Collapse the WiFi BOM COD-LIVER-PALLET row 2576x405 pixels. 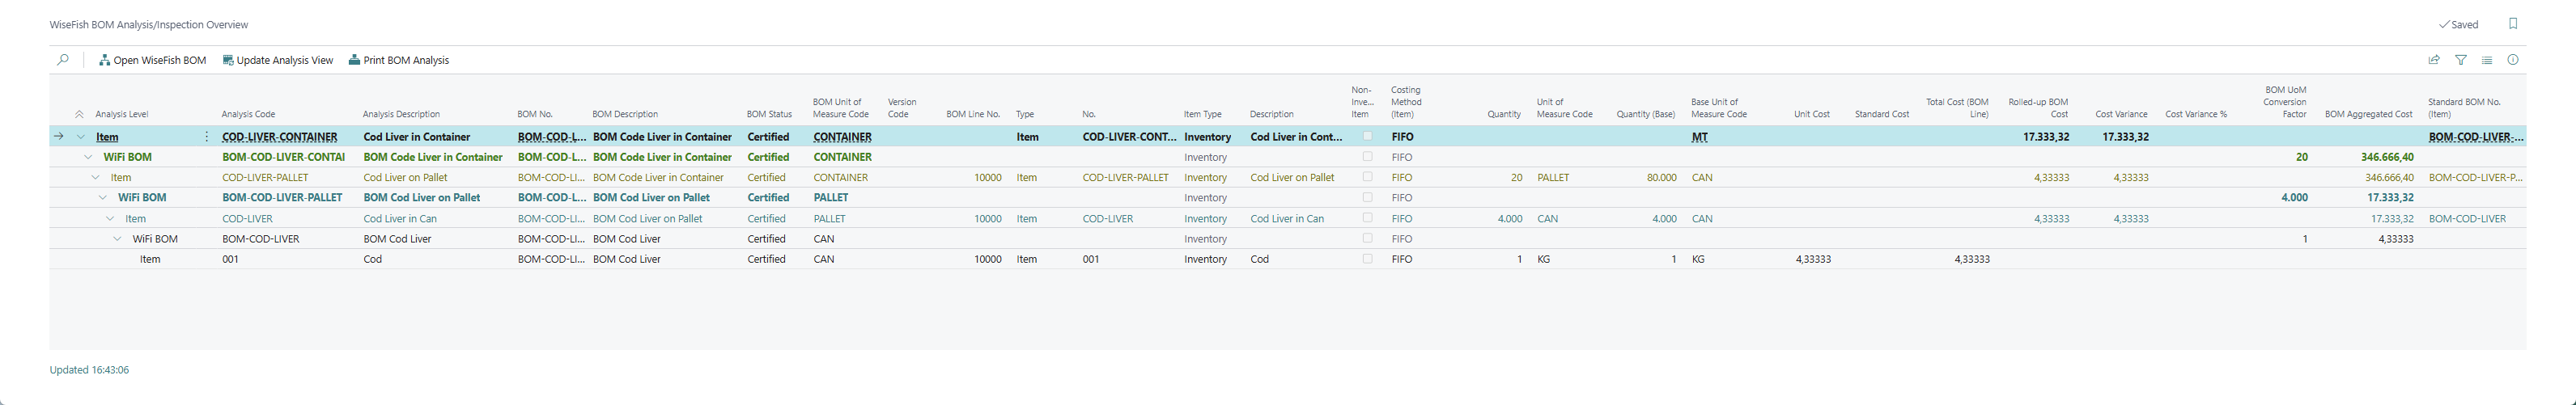(103, 198)
